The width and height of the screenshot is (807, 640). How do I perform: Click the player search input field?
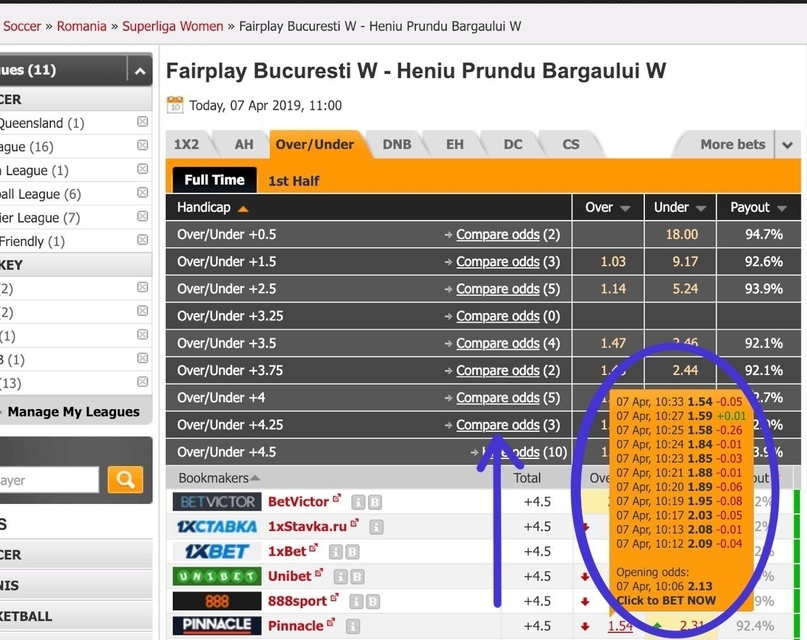(50, 480)
